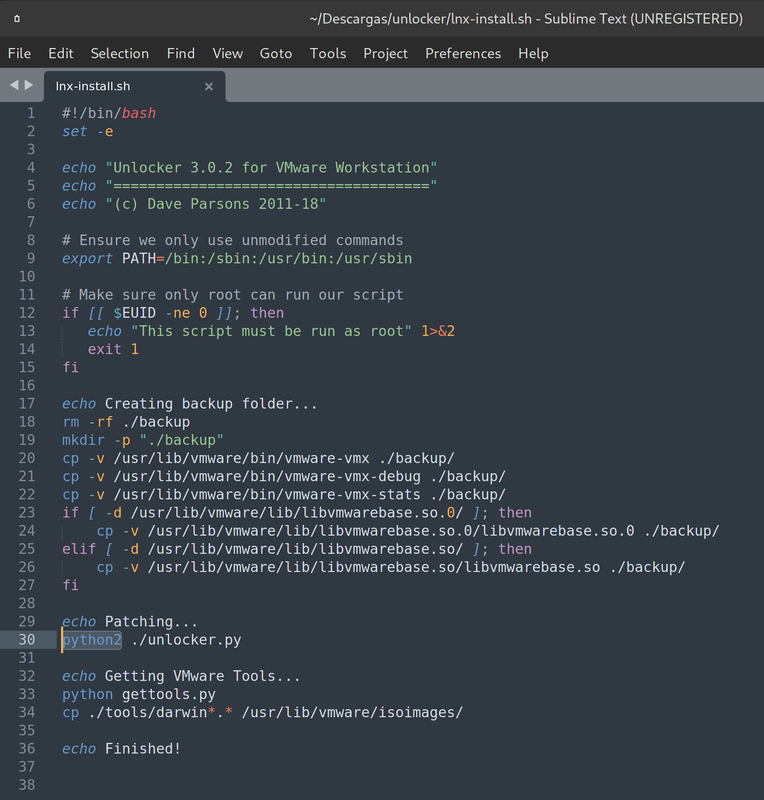Open the Project menu

pos(386,53)
